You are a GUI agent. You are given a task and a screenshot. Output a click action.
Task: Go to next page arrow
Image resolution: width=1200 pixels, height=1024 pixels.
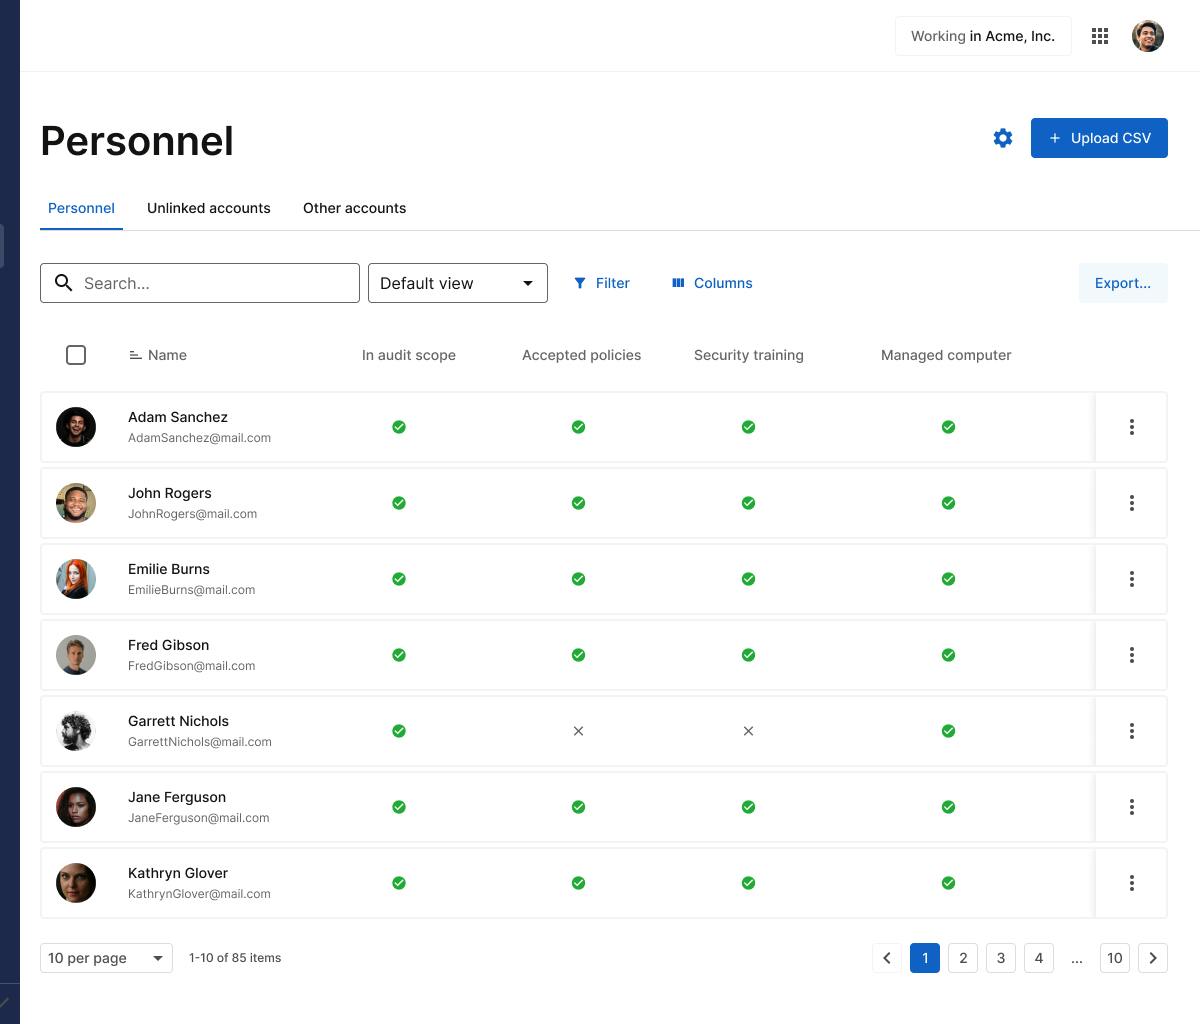tap(1153, 958)
